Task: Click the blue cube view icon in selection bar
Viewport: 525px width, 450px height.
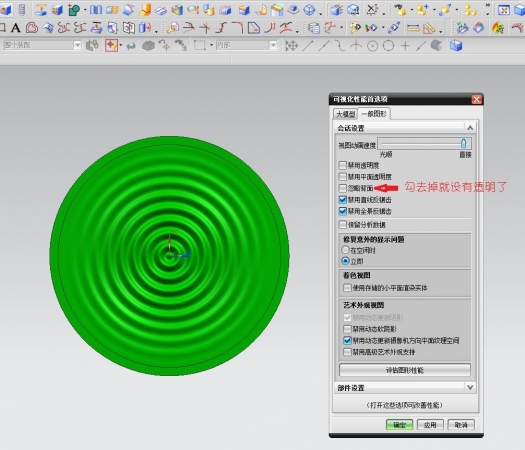Action: click(456, 46)
